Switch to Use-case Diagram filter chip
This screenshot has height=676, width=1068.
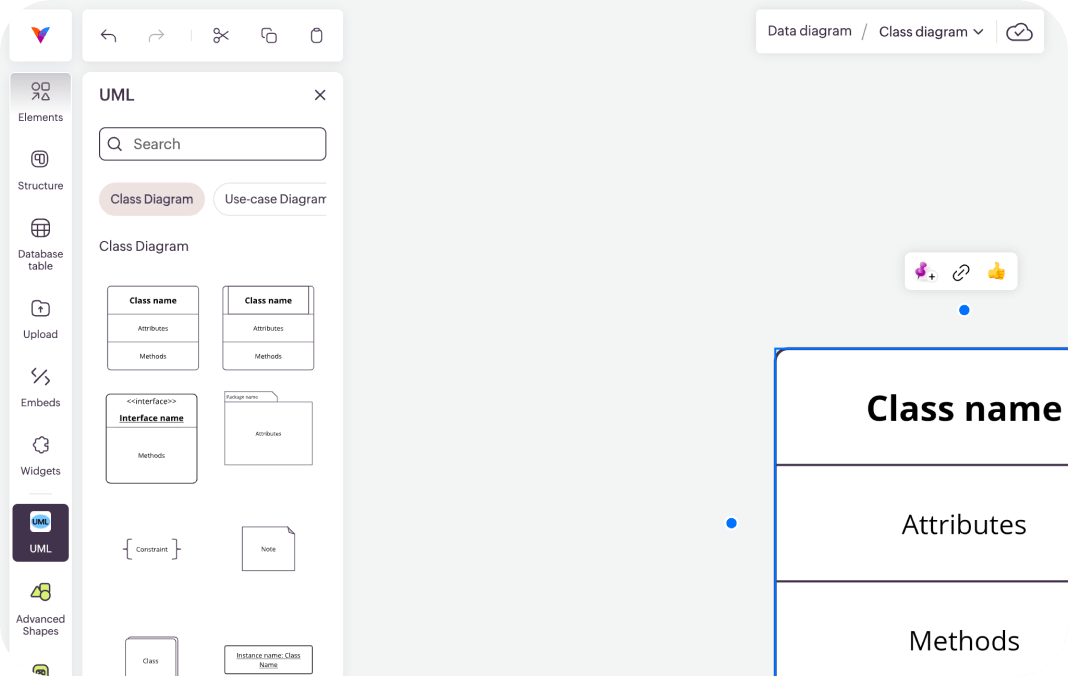[270, 199]
